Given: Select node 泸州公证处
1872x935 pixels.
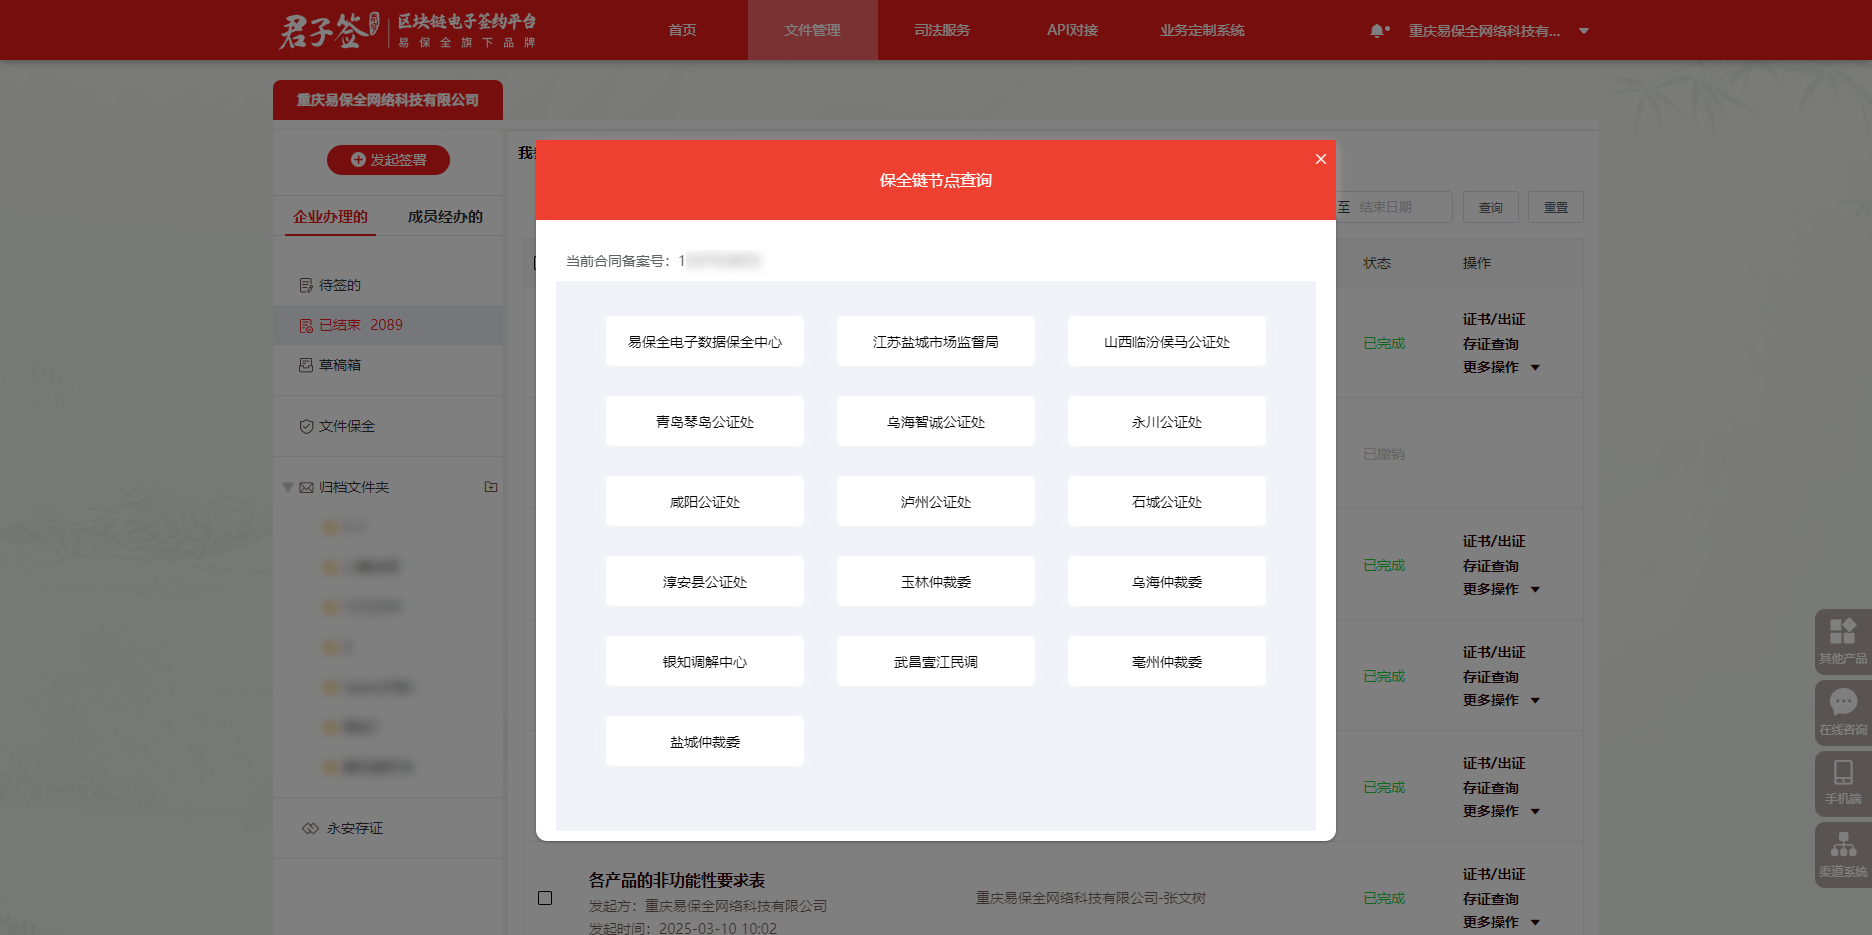Looking at the screenshot, I should click(936, 501).
